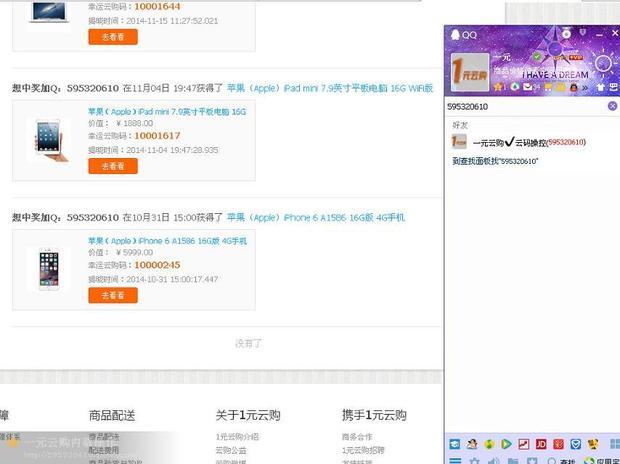Open iPhone 6 A1586 16G版 4G手机 headline link
The image size is (620, 464).
point(316,217)
